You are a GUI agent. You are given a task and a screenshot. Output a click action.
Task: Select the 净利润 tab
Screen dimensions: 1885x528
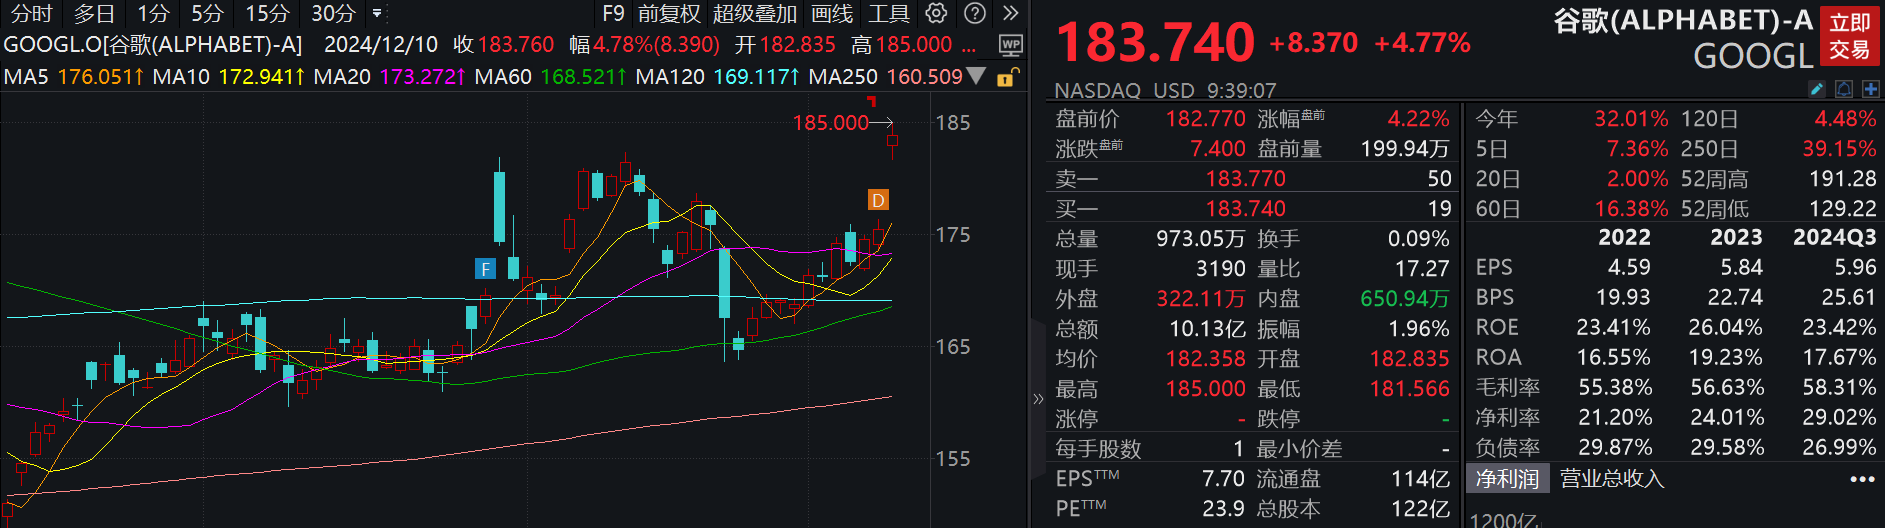(x=1507, y=479)
